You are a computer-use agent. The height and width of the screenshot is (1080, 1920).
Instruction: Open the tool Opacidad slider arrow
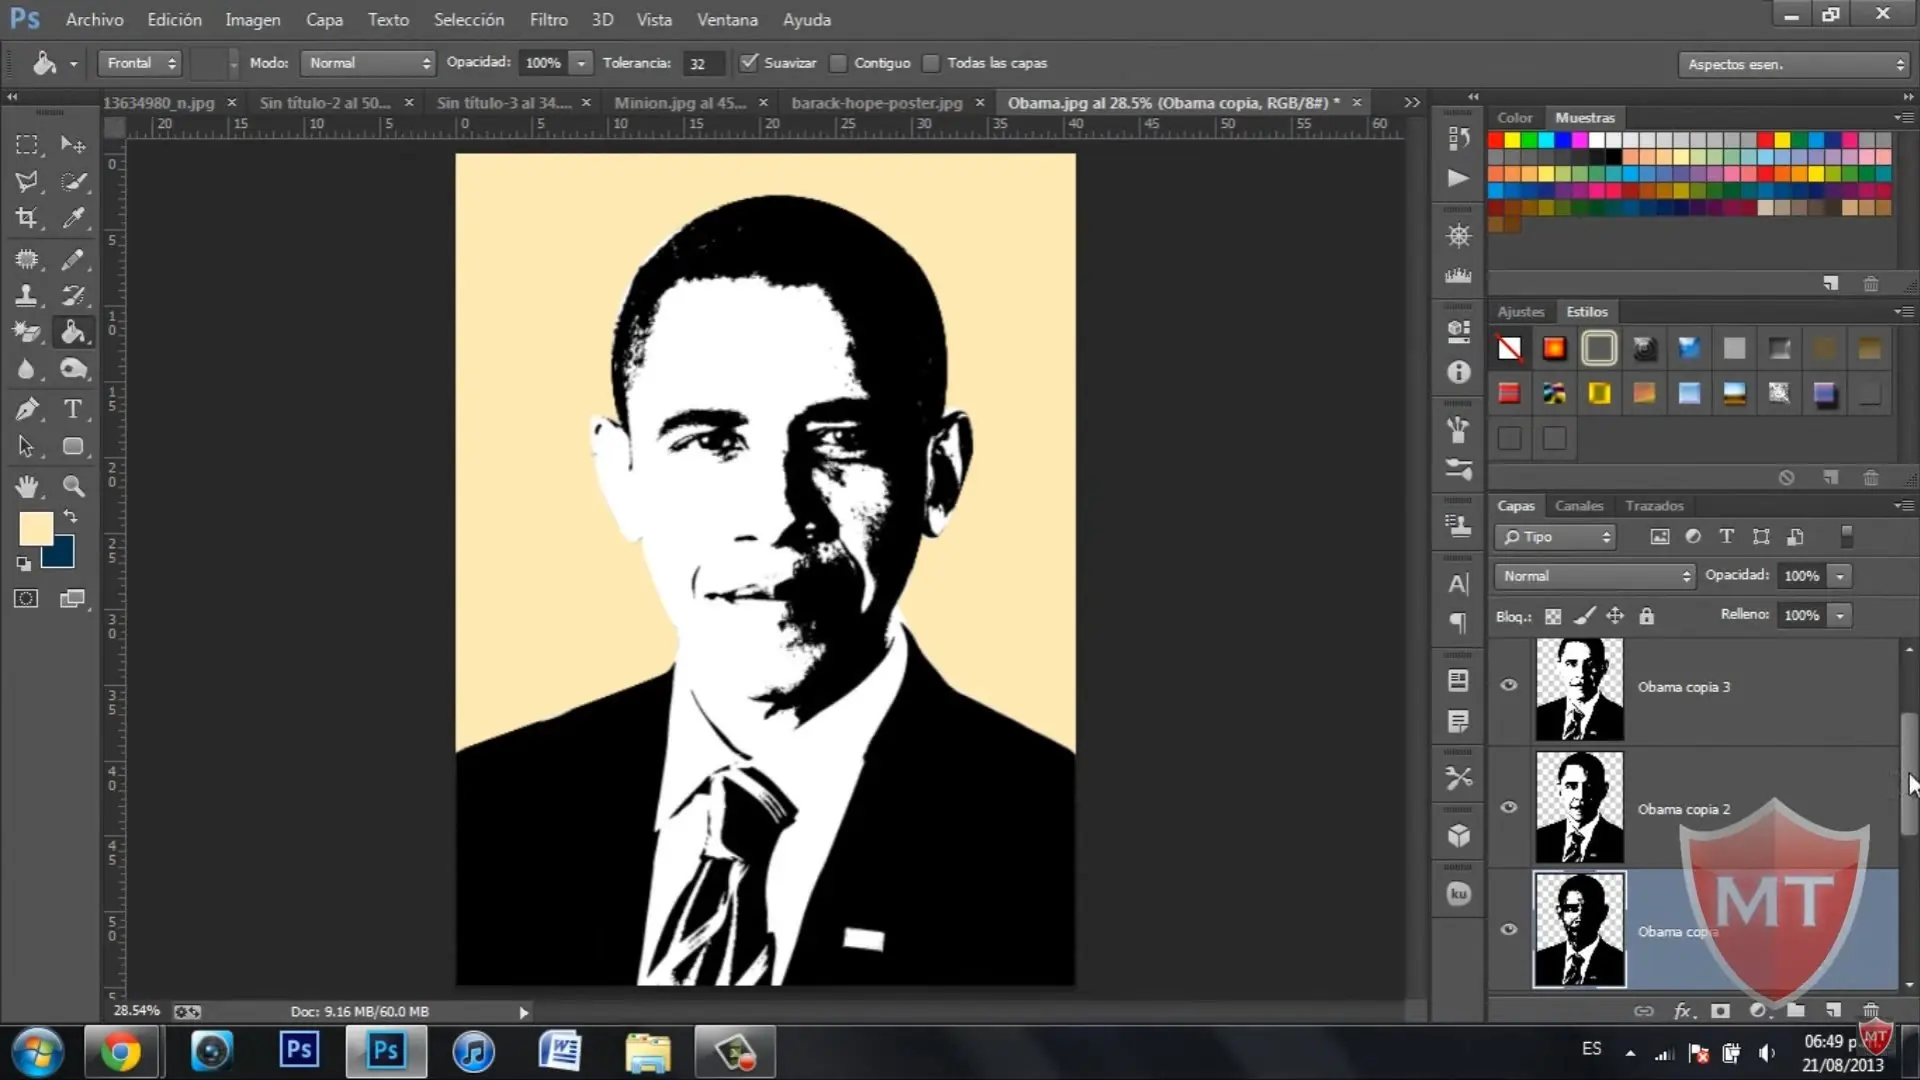pos(581,63)
